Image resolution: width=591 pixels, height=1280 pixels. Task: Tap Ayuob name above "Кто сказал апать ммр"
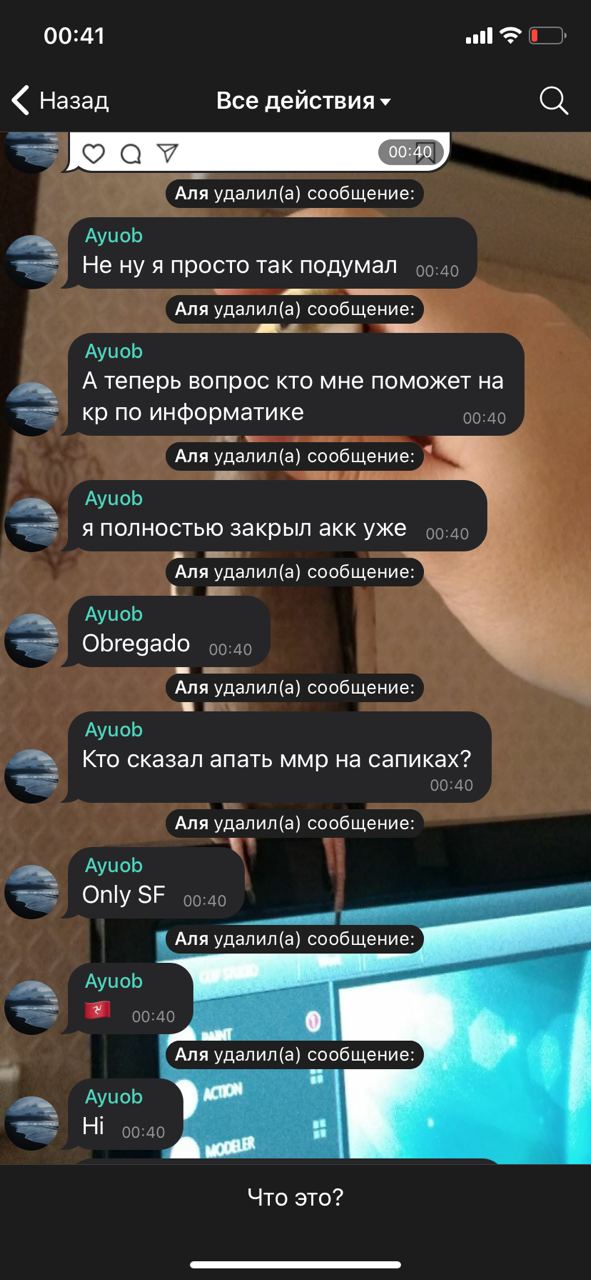click(x=114, y=730)
